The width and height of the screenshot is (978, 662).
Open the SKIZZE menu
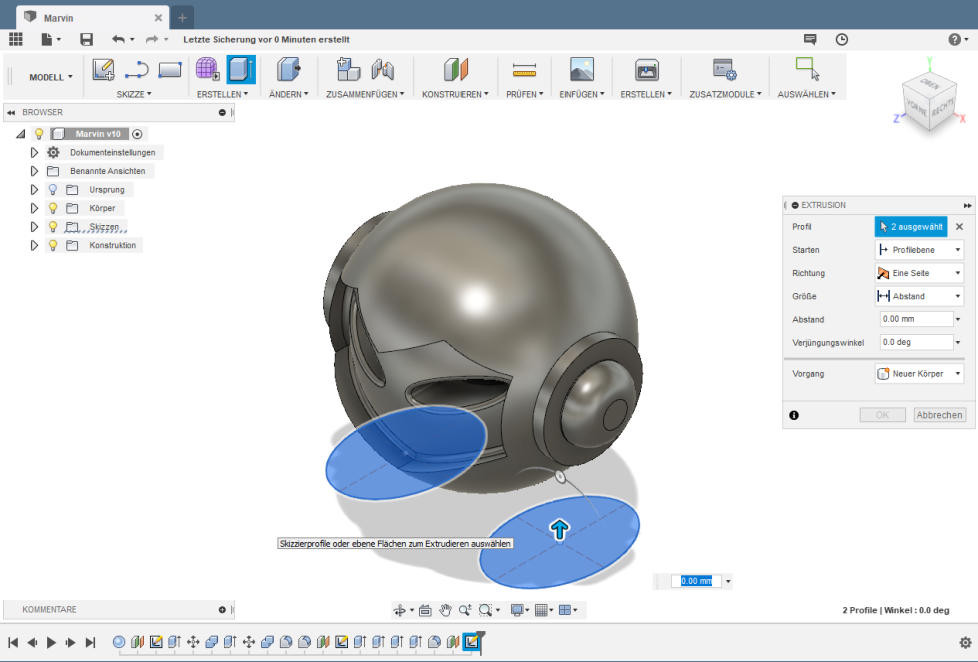(133, 94)
